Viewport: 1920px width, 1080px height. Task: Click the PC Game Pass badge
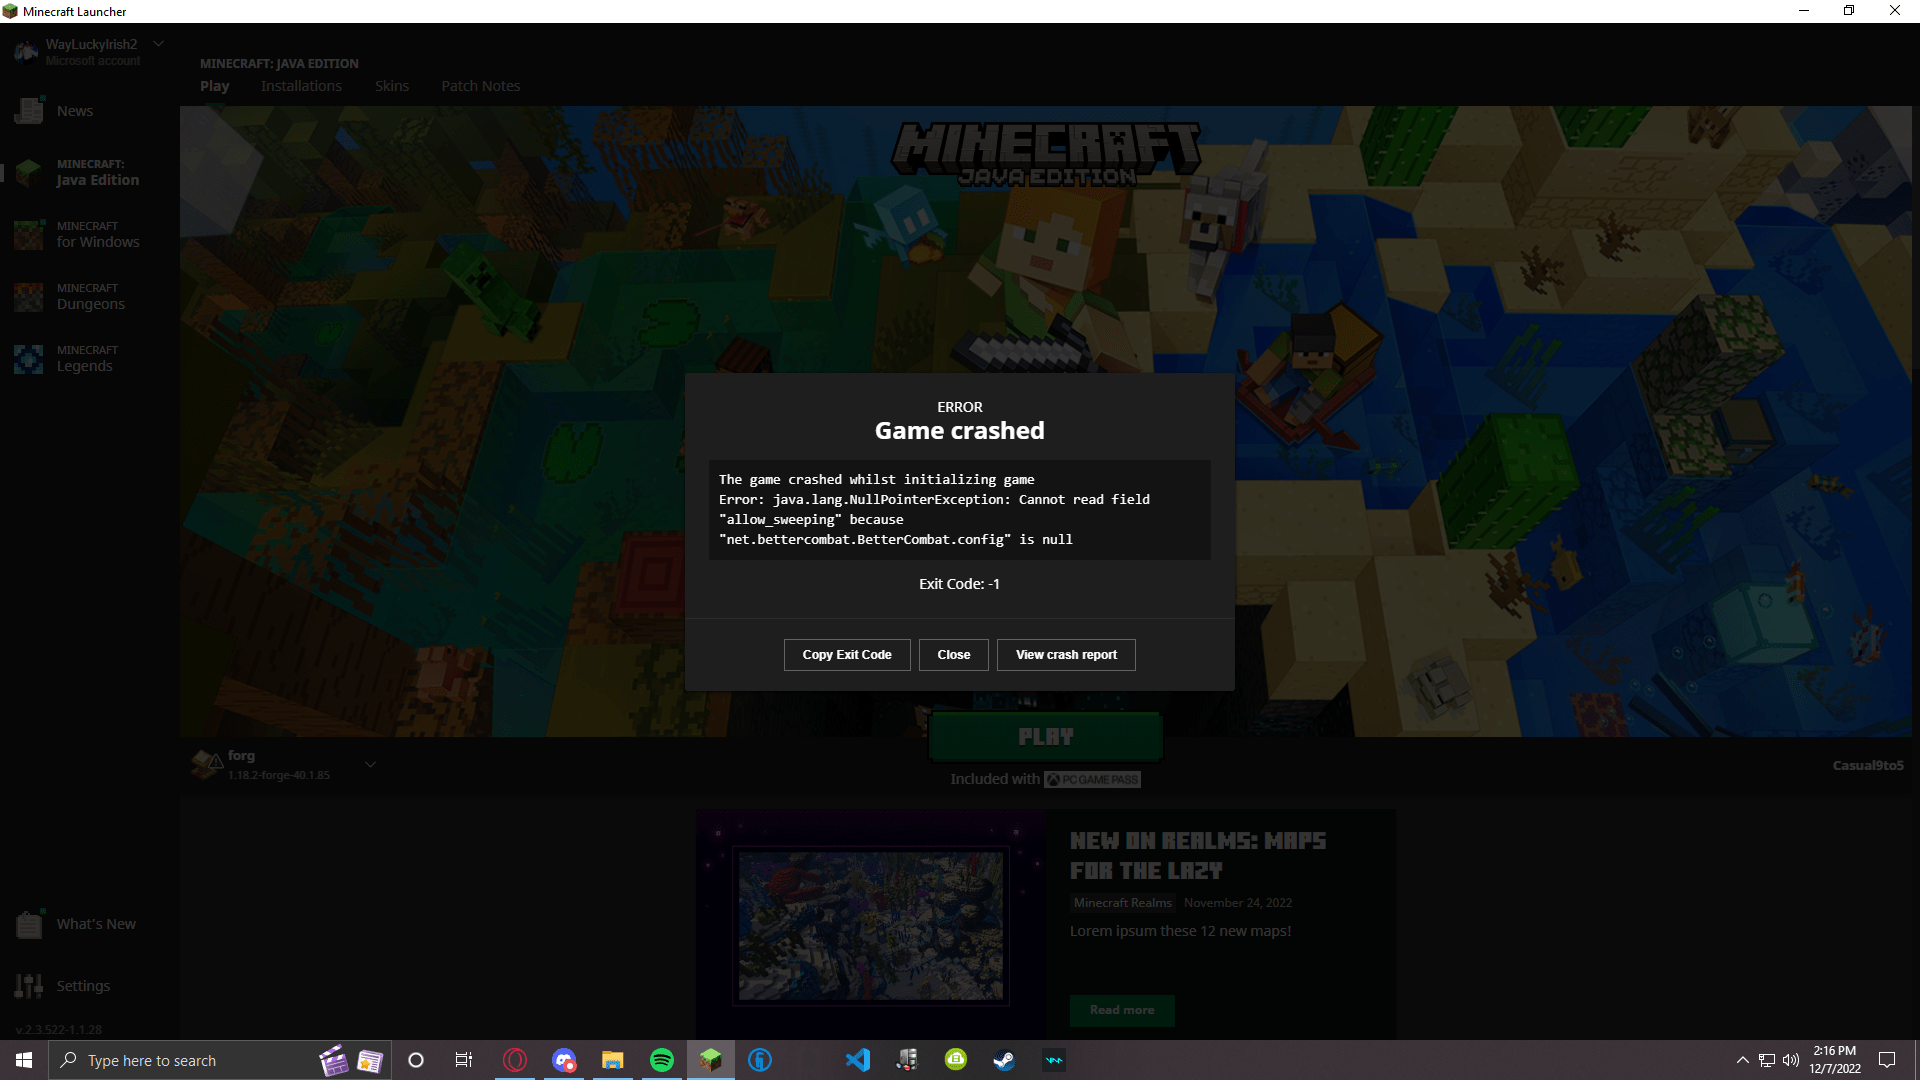point(1092,780)
